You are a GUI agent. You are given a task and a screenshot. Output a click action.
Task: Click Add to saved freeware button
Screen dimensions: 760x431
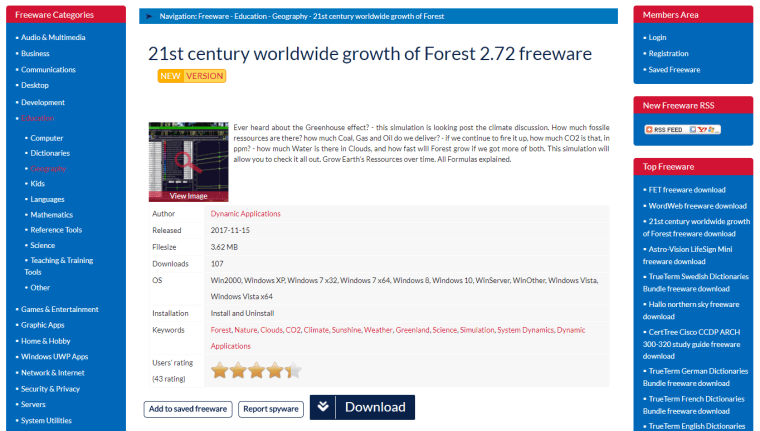(x=188, y=409)
